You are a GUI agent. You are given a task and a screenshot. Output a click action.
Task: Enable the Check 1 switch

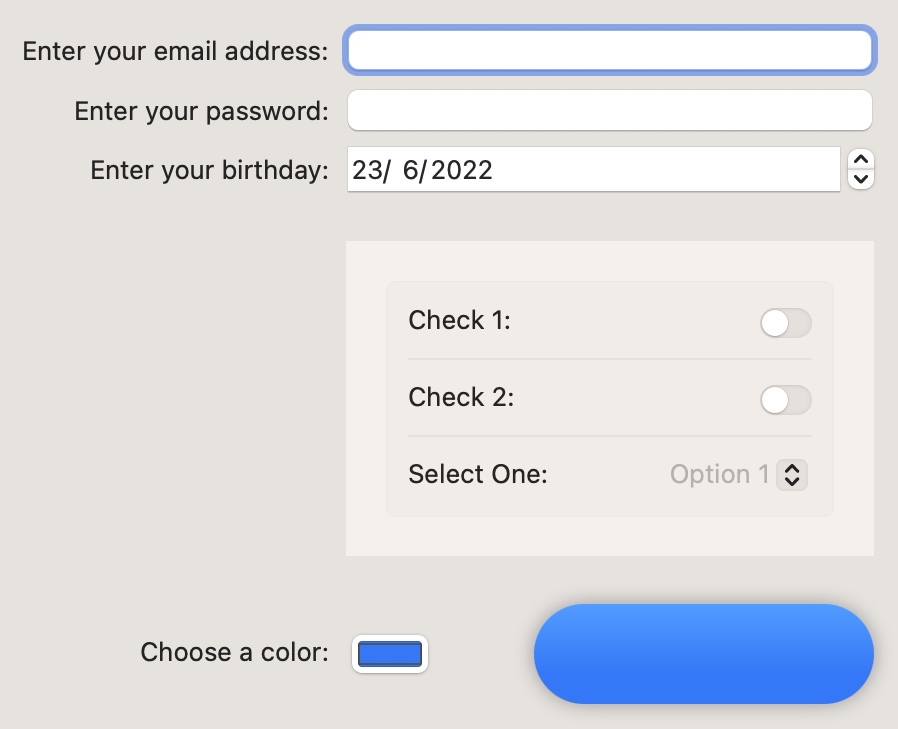[x=785, y=323]
